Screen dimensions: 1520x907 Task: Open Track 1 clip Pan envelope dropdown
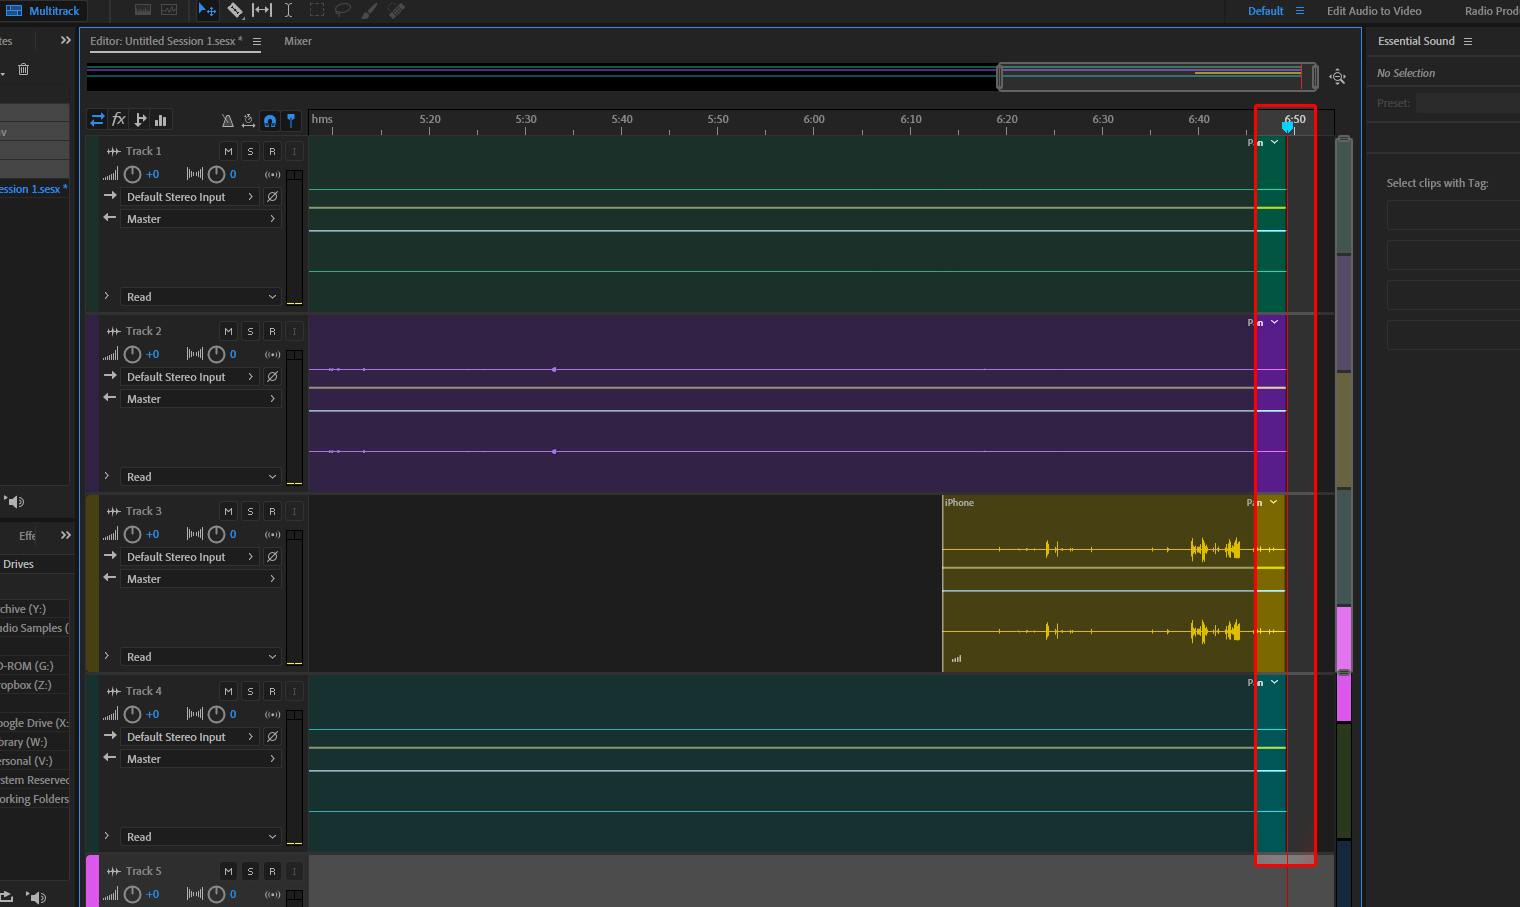coord(1274,142)
